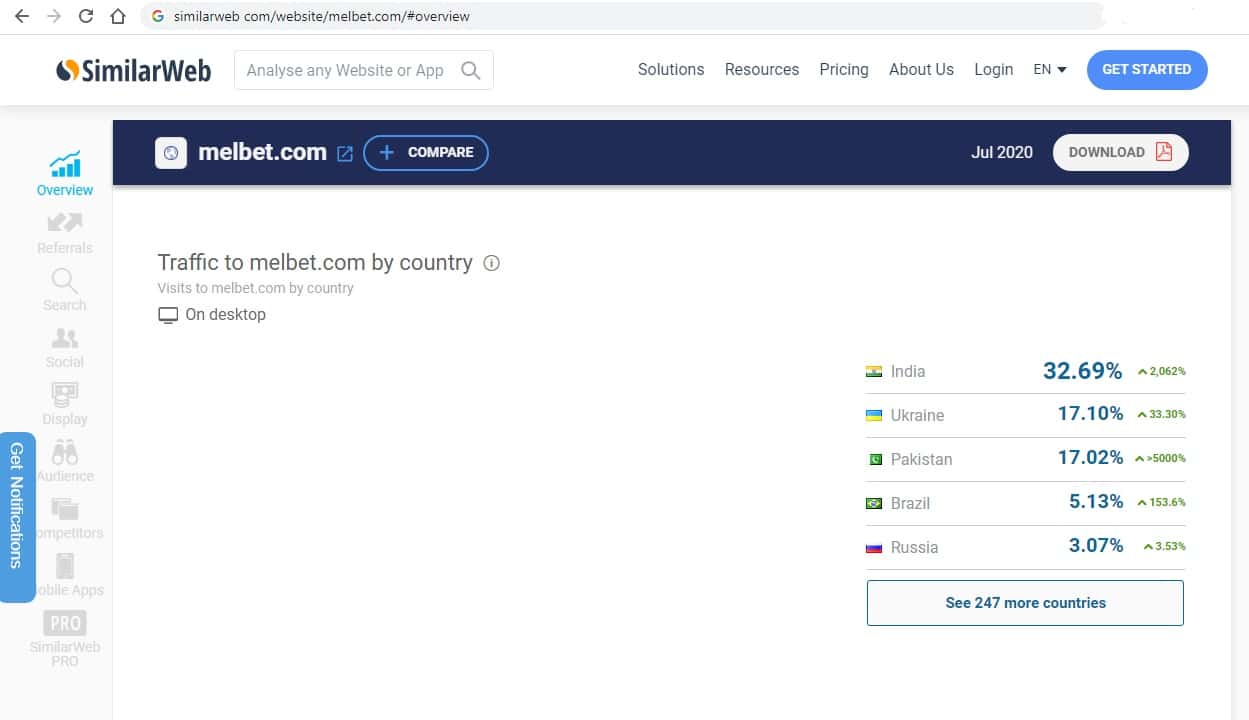Go forward using the browser forward arrow
The width and height of the screenshot is (1249, 720).
pos(54,16)
